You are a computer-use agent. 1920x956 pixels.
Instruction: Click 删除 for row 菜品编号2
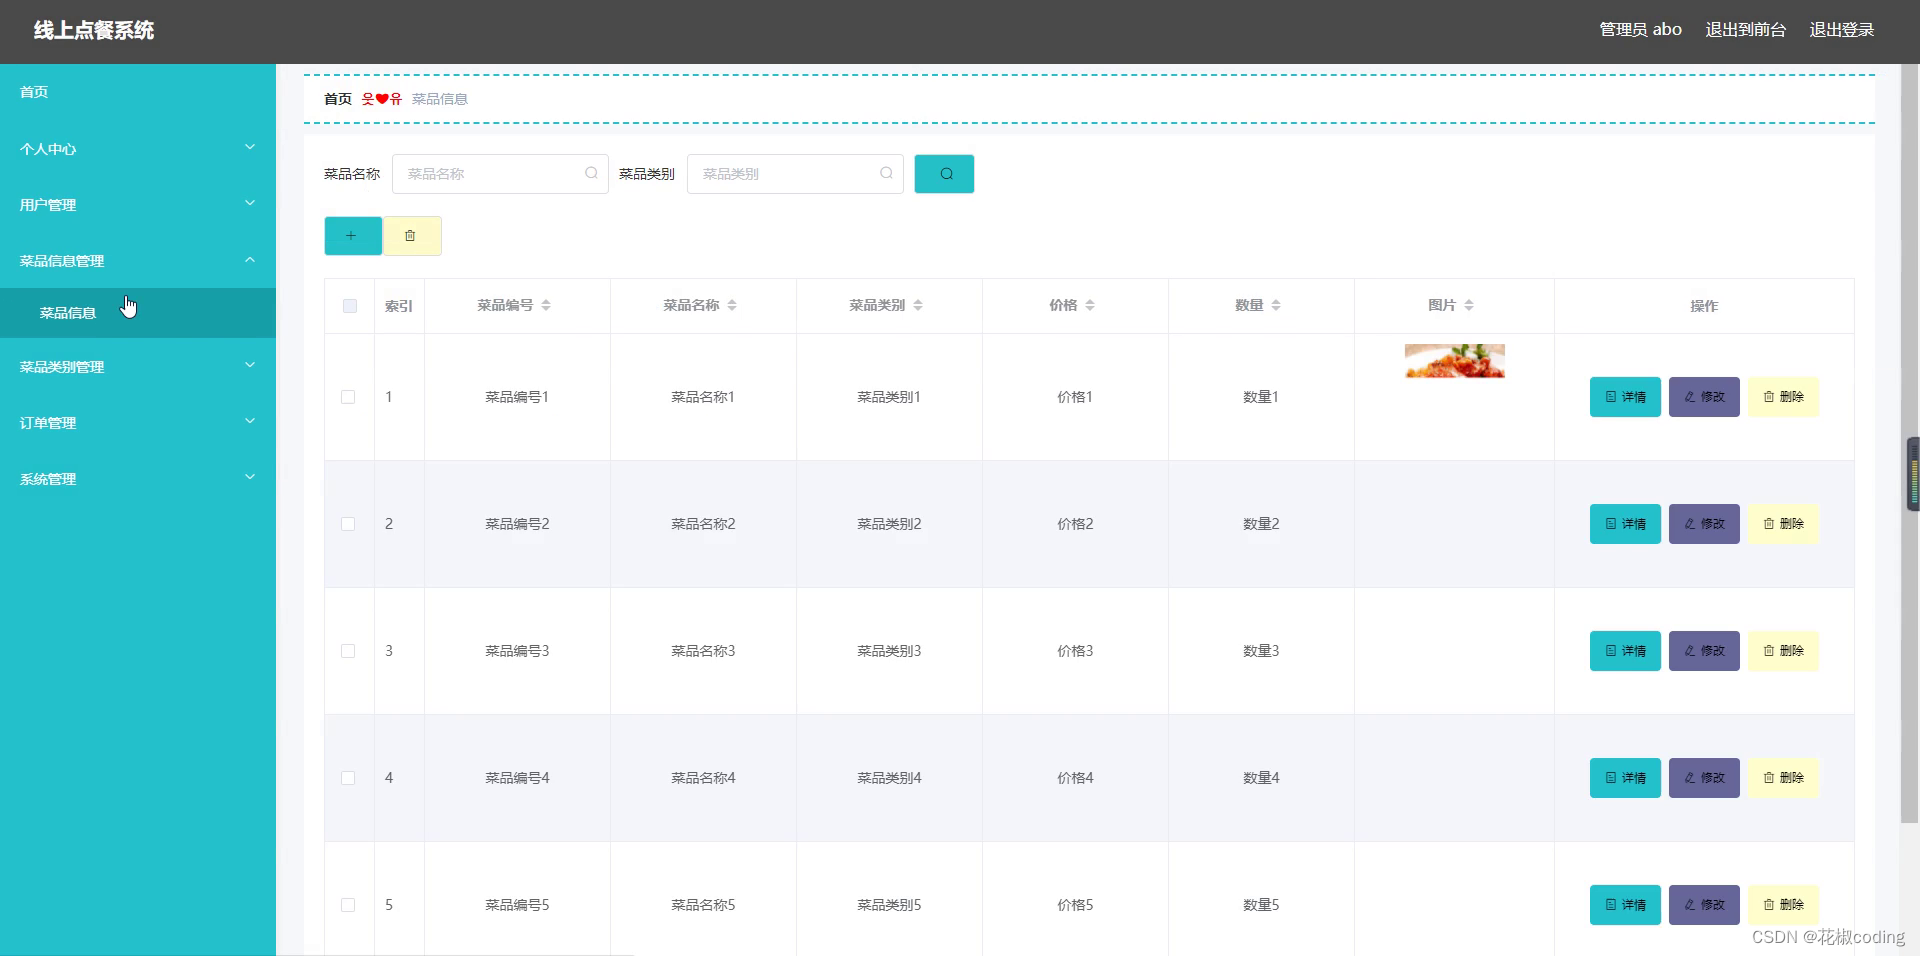(x=1783, y=524)
